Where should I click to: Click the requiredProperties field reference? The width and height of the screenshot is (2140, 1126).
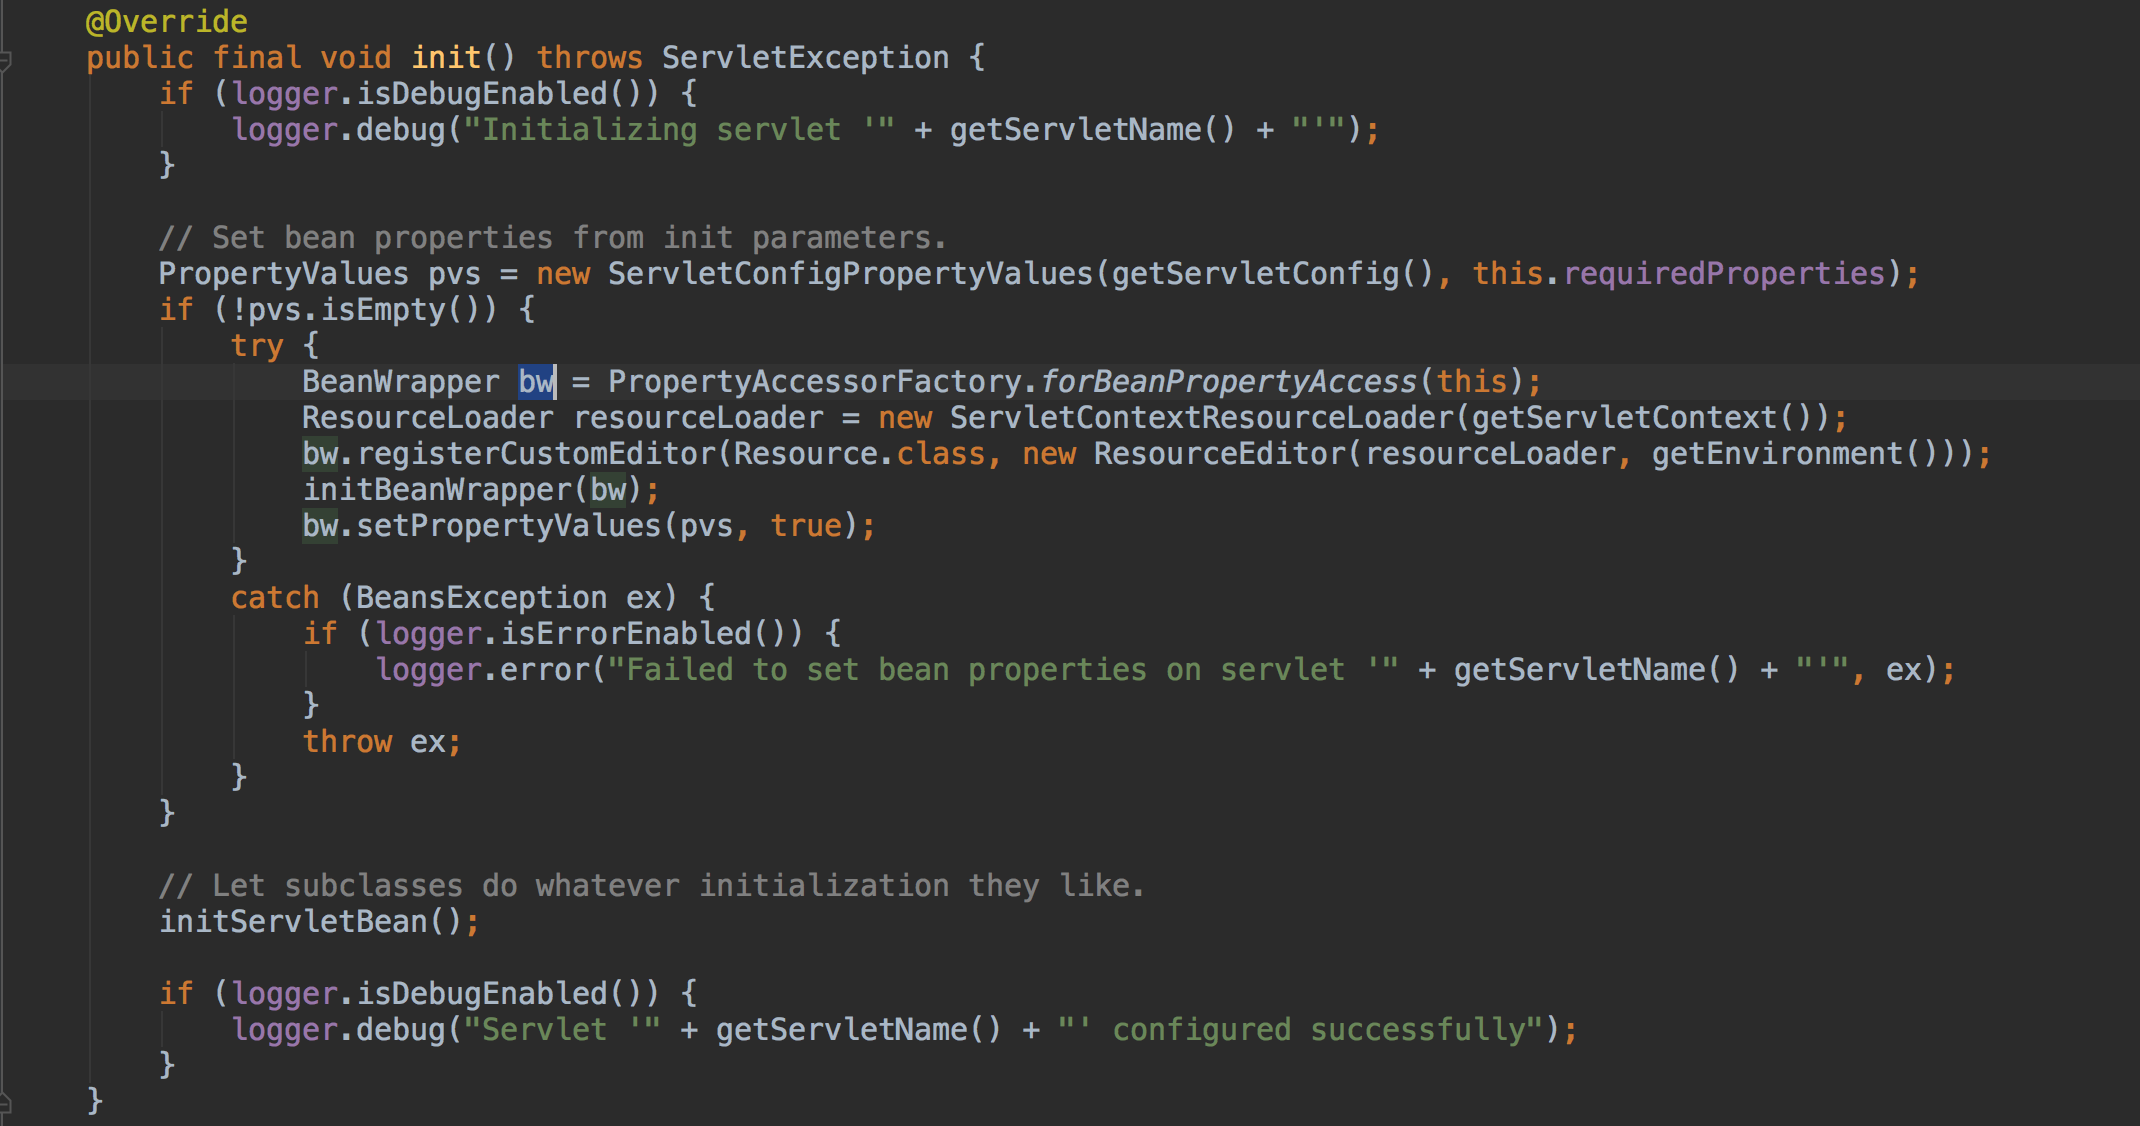tap(1724, 274)
